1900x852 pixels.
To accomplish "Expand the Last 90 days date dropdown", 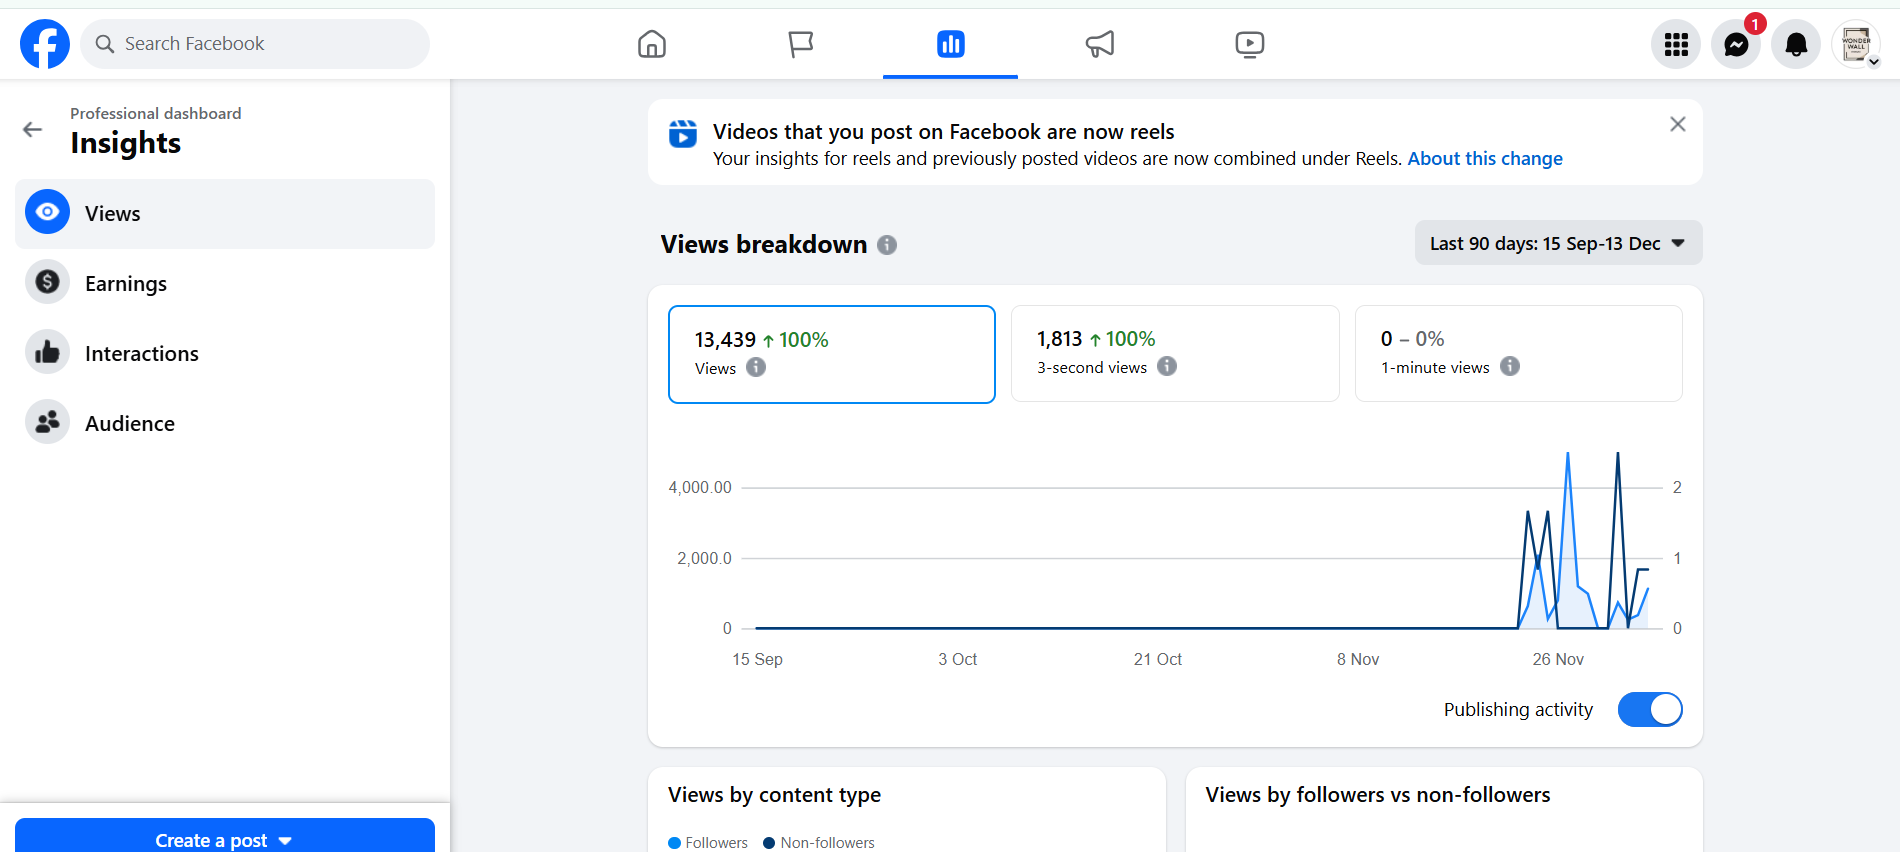I will 1558,243.
